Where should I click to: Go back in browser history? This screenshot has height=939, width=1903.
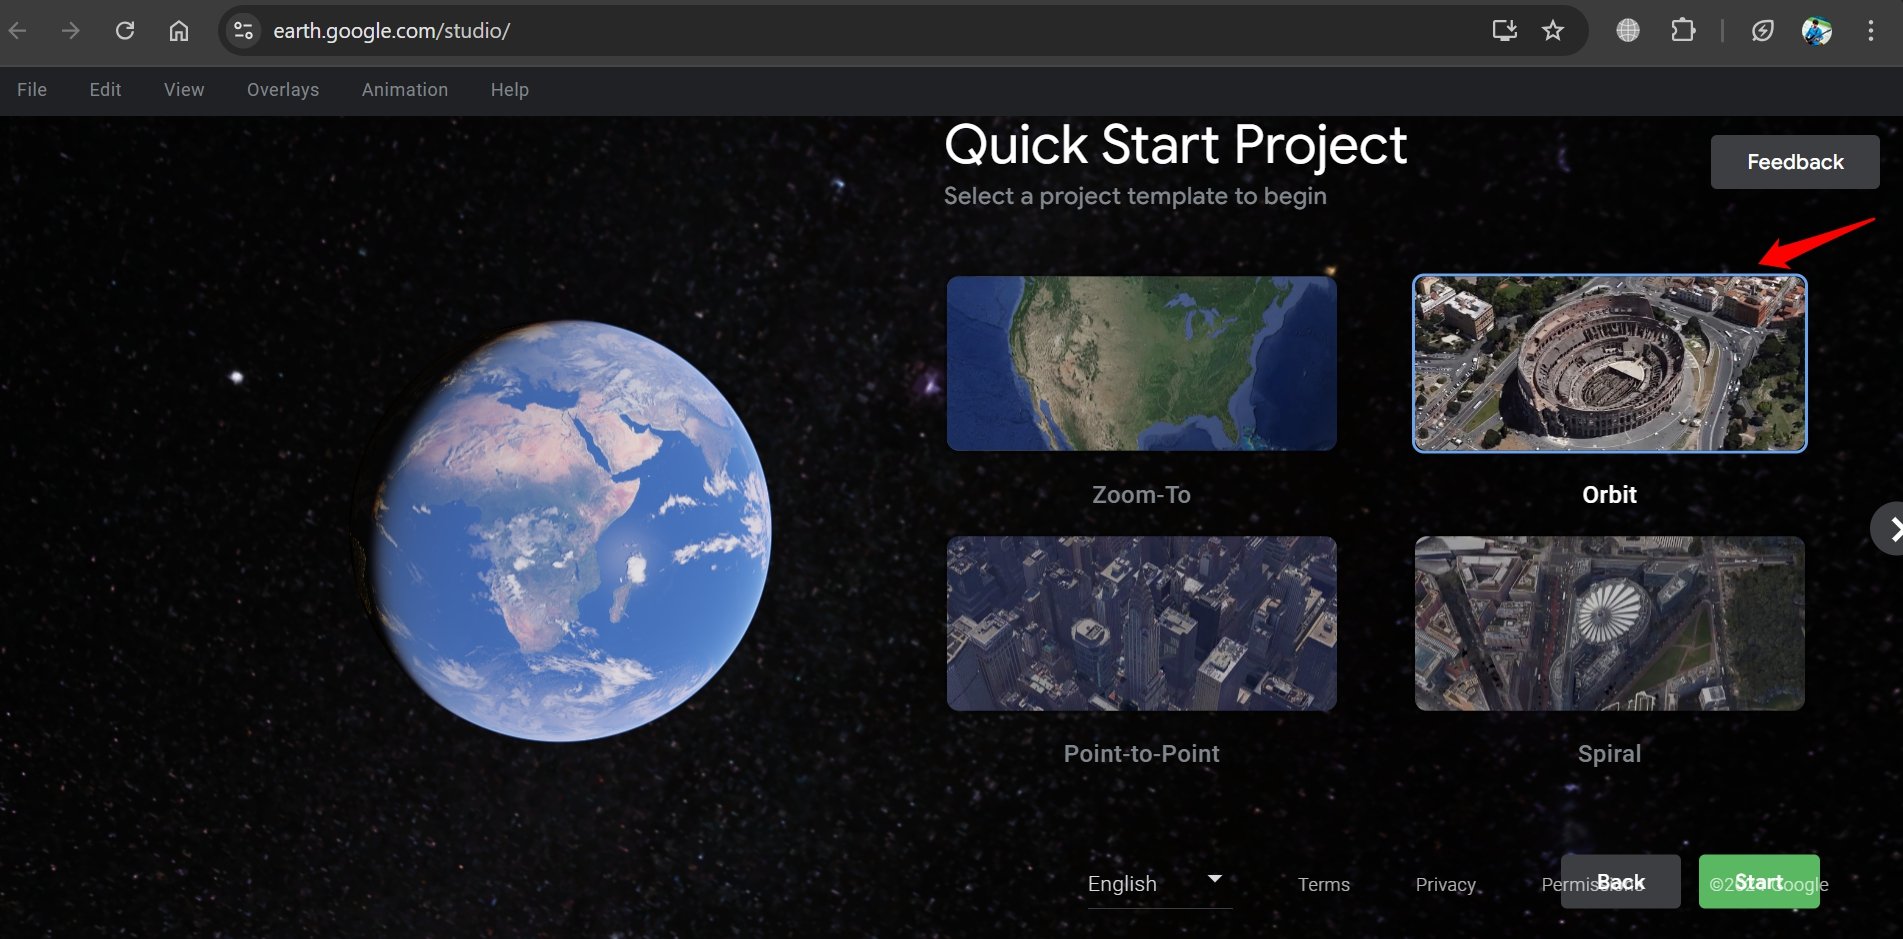(18, 31)
